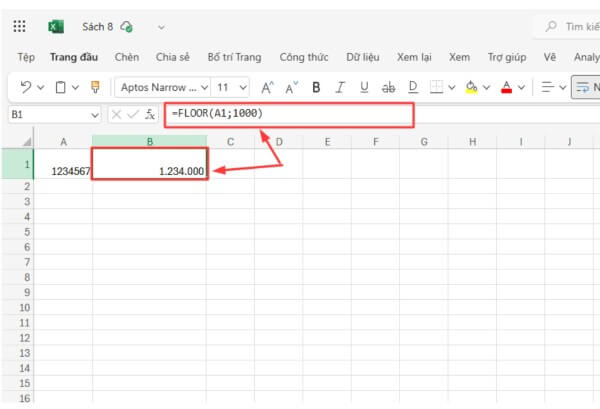Apply the yellow fill color bucket
This screenshot has height=409, width=600.
471,87
